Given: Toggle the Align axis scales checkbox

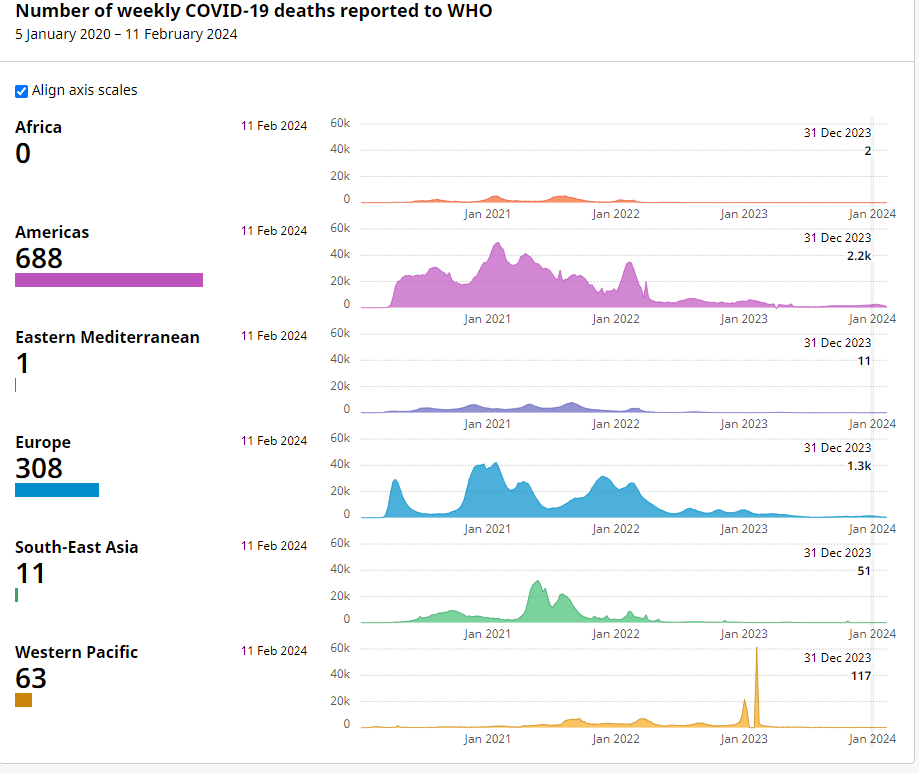Looking at the screenshot, I should pos(22,91).
